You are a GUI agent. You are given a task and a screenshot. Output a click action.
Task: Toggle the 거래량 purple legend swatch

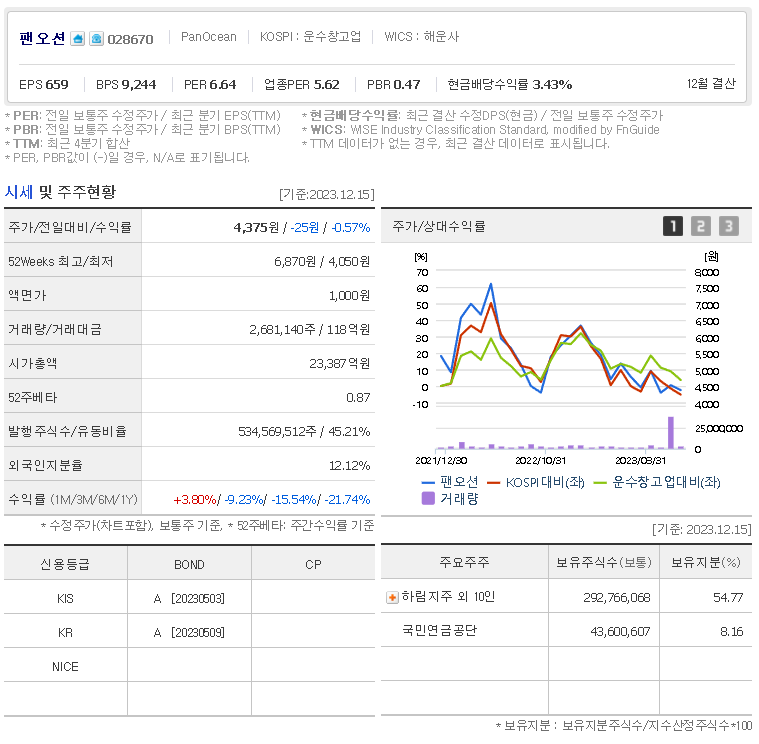pyautogui.click(x=428, y=499)
